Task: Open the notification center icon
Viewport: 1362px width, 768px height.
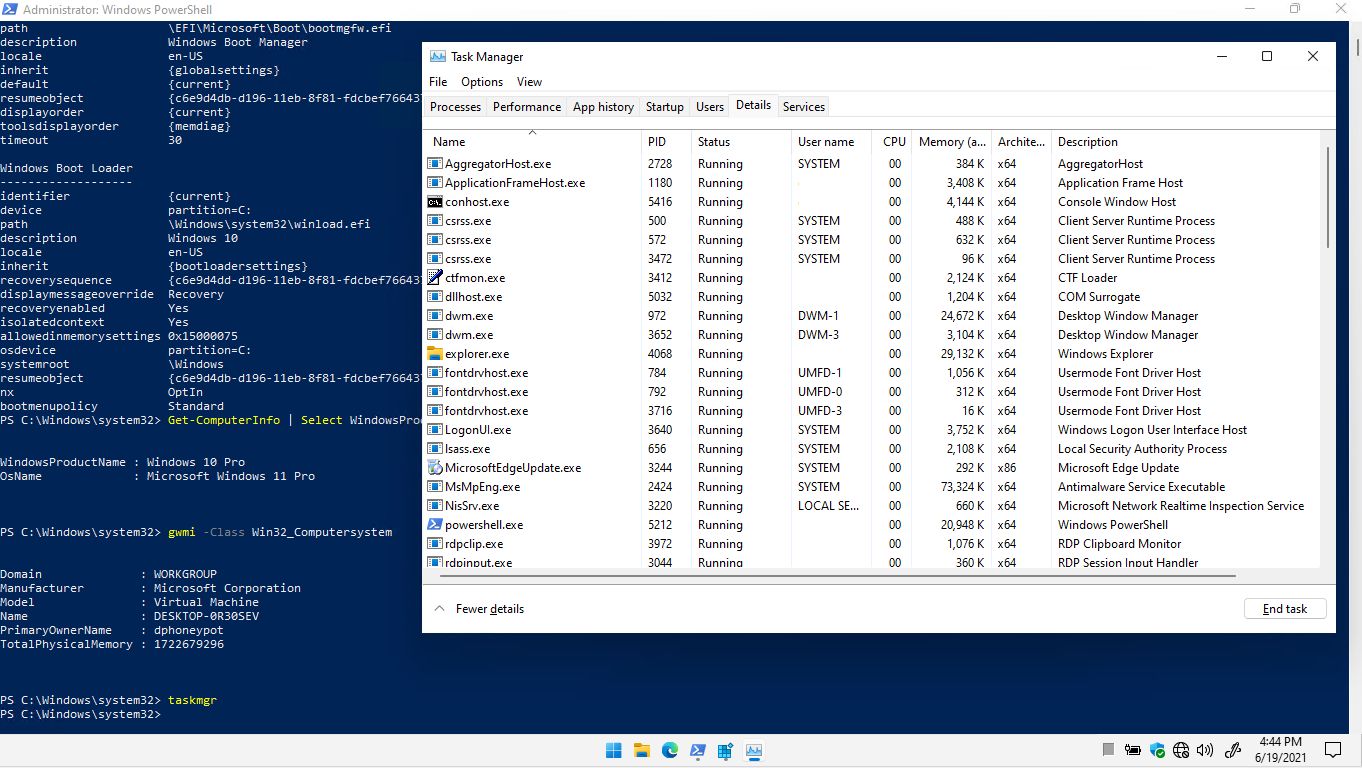Action: tap(1332, 750)
